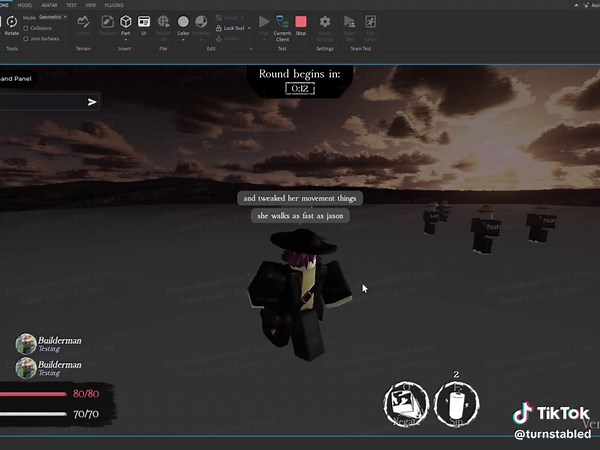Expand the Material dropdown arrow
Screen dimensions: 600x450
201,39
